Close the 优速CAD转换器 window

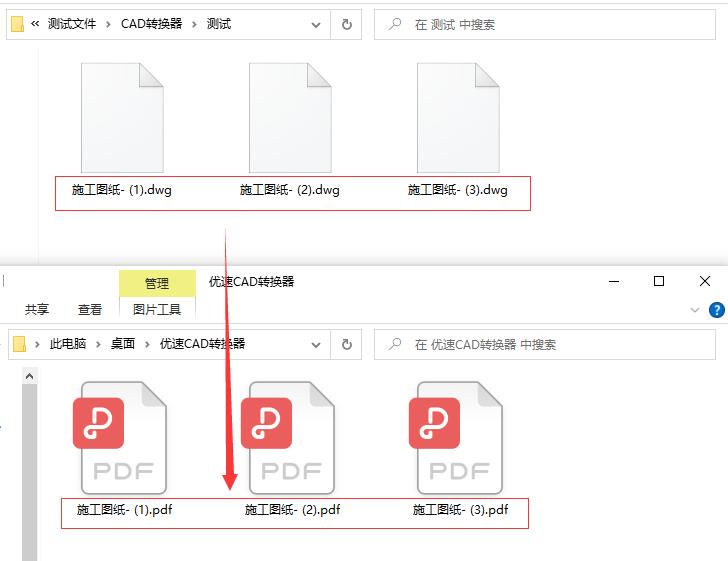point(704,281)
